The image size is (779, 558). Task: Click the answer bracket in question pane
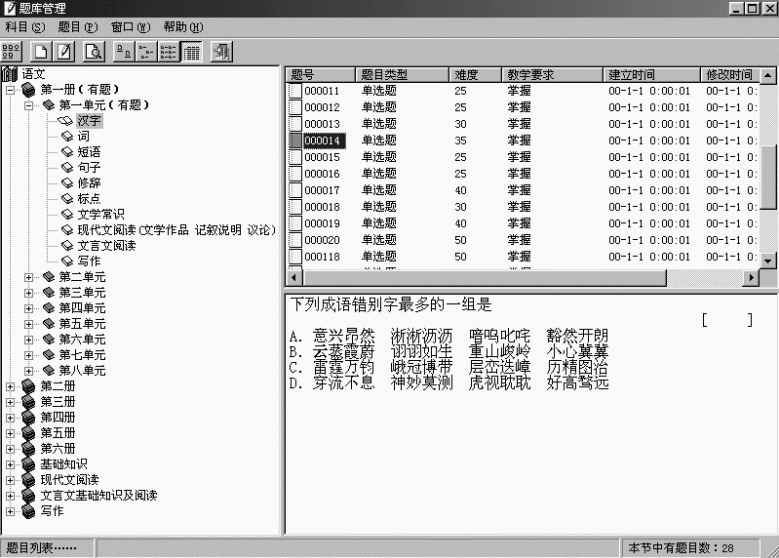click(x=727, y=319)
